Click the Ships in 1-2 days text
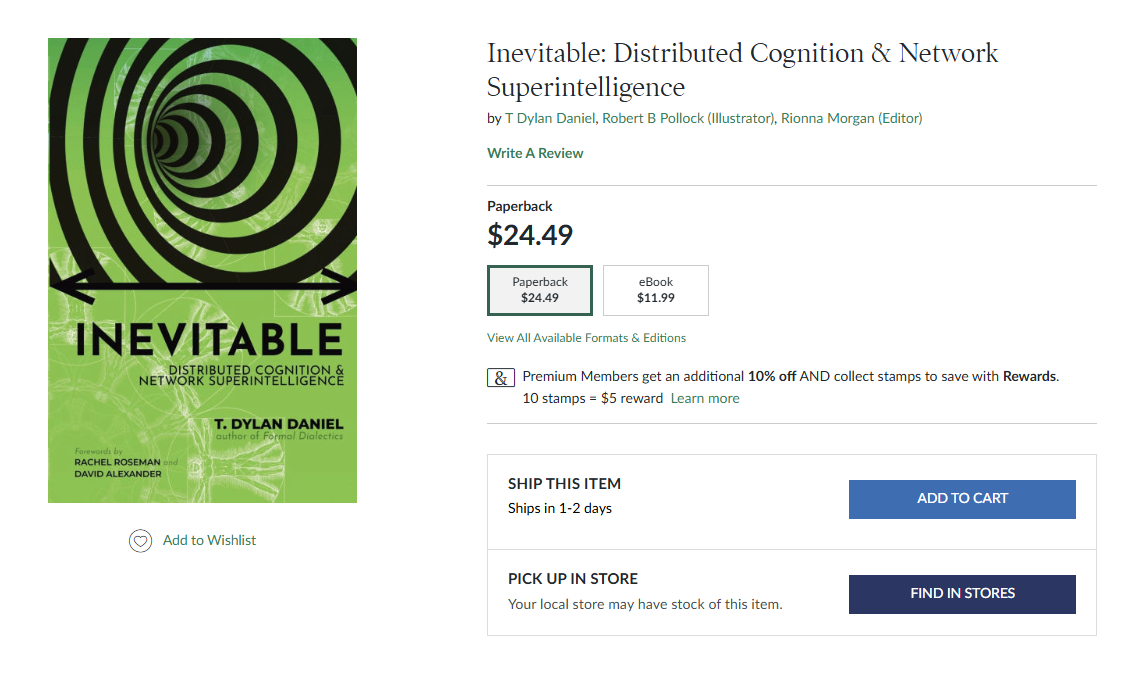Image resolution: width=1136 pixels, height=679 pixels. click(559, 508)
